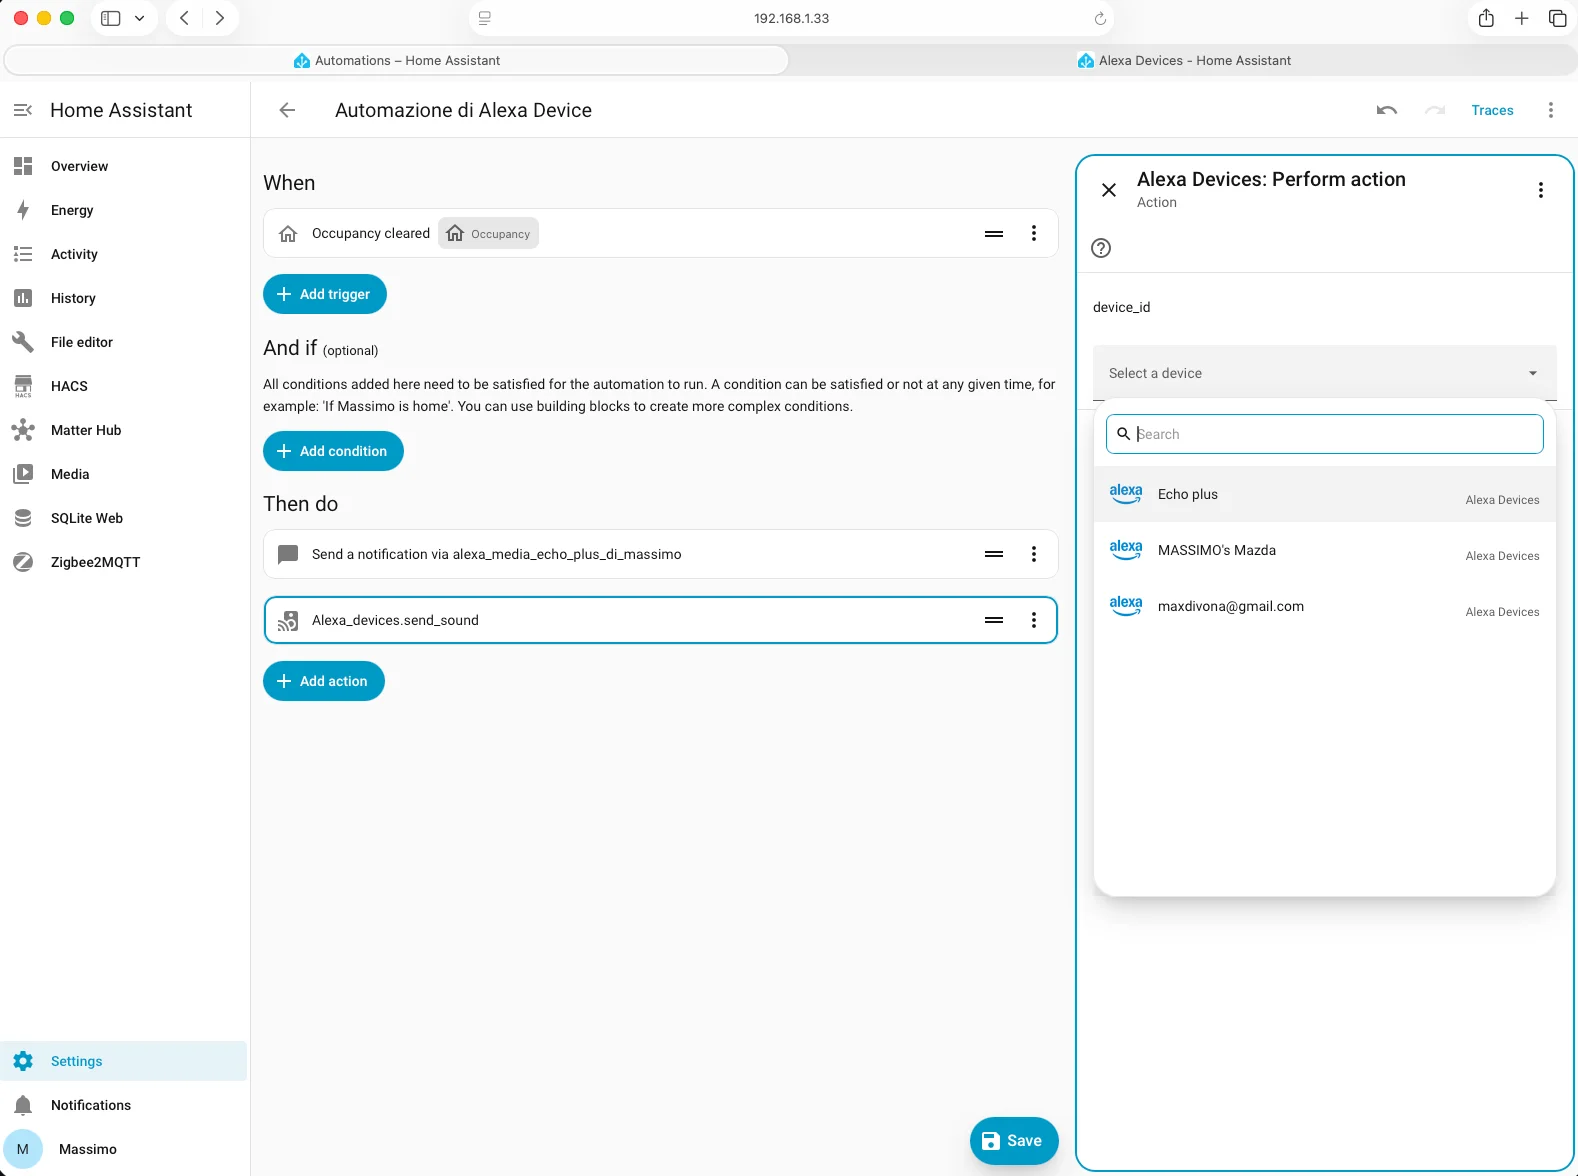
Task: Open the Perform action panel overflow menu
Action: [1541, 190]
